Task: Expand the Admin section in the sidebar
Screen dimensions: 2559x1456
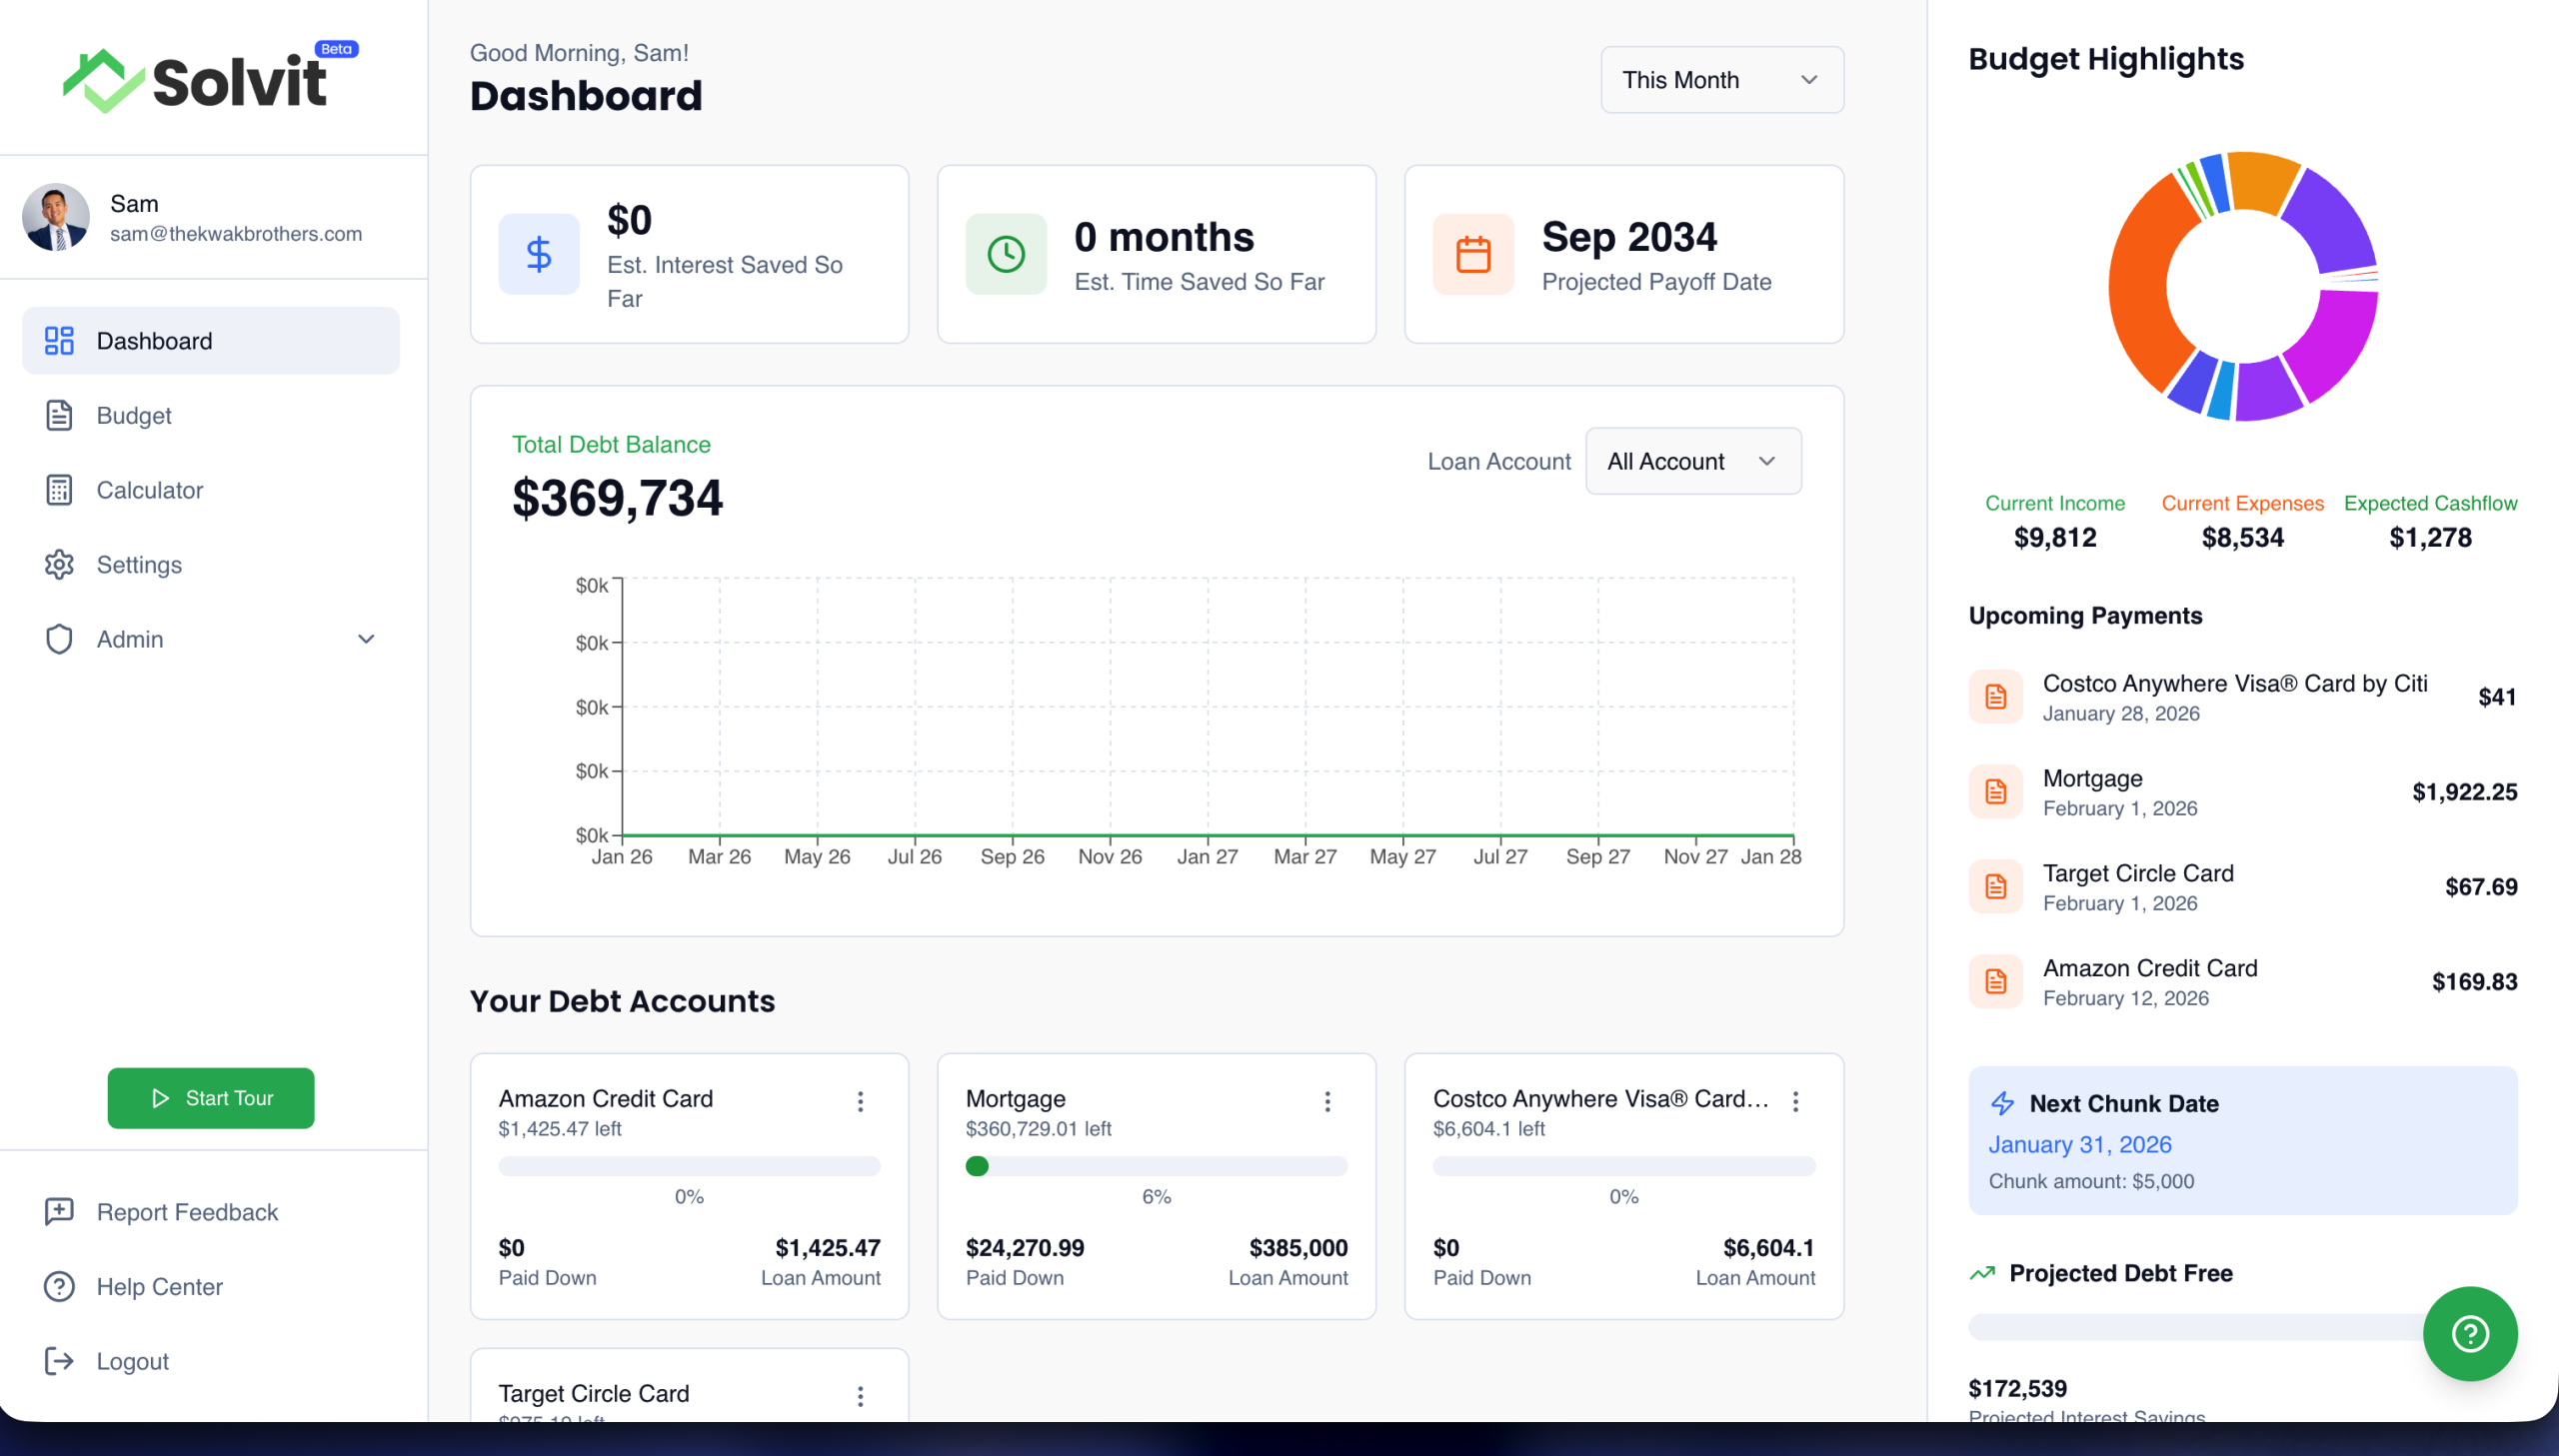Action: pos(366,639)
